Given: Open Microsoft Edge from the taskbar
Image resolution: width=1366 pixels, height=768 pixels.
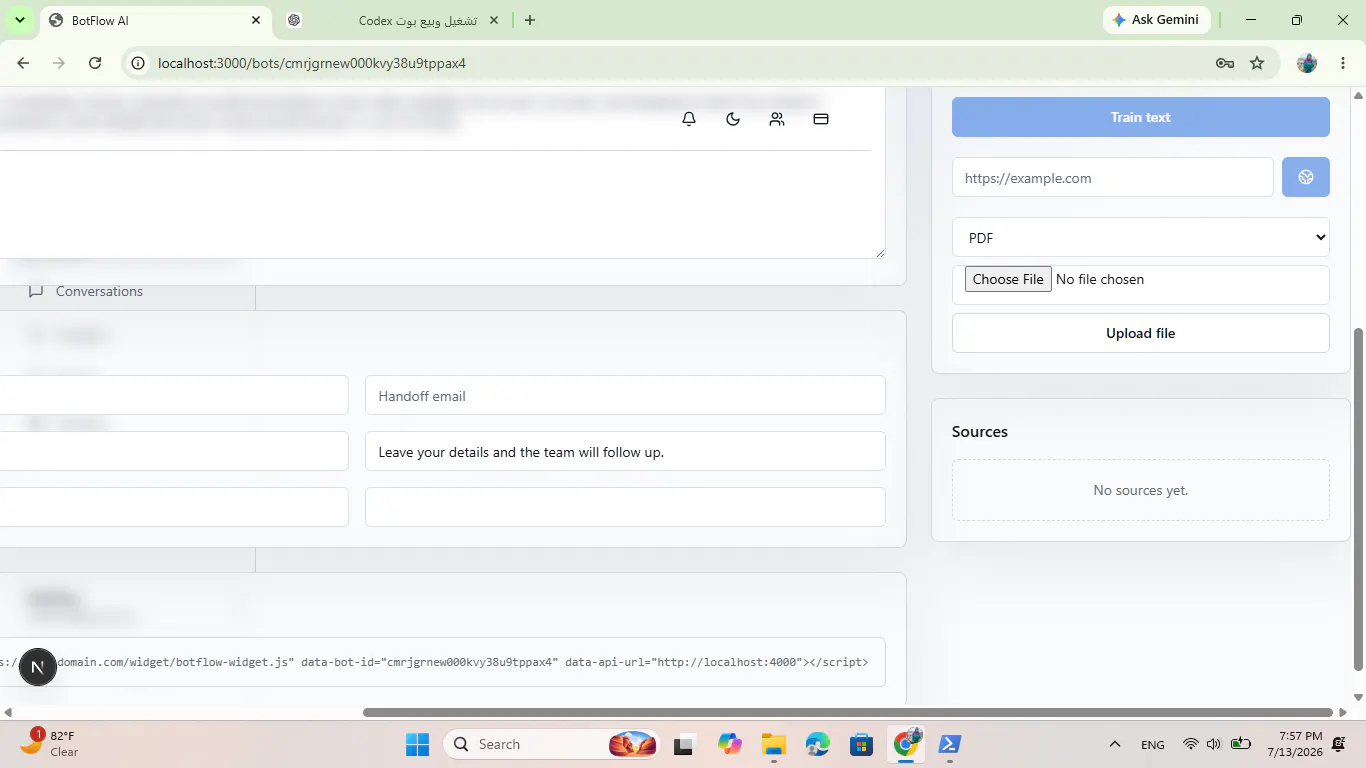Looking at the screenshot, I should click(817, 744).
